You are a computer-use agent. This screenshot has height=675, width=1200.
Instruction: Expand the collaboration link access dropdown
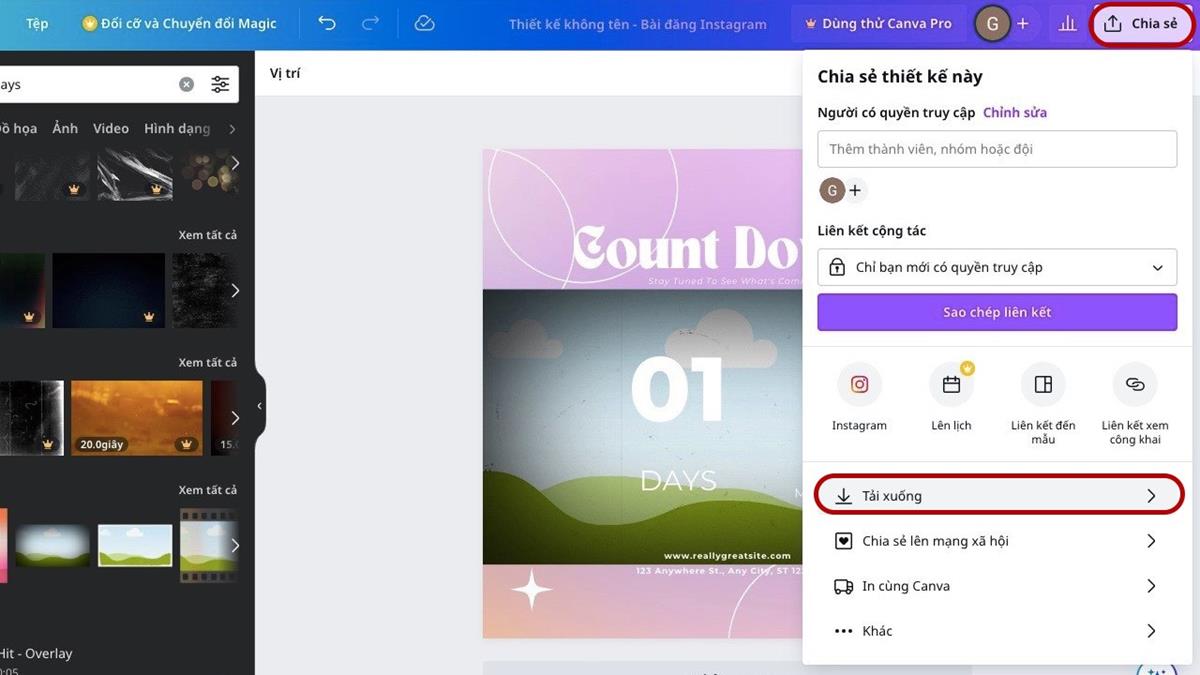pos(997,268)
